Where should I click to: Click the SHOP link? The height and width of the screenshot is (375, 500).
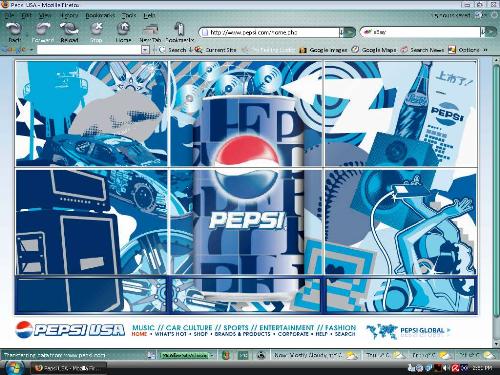pos(201,334)
